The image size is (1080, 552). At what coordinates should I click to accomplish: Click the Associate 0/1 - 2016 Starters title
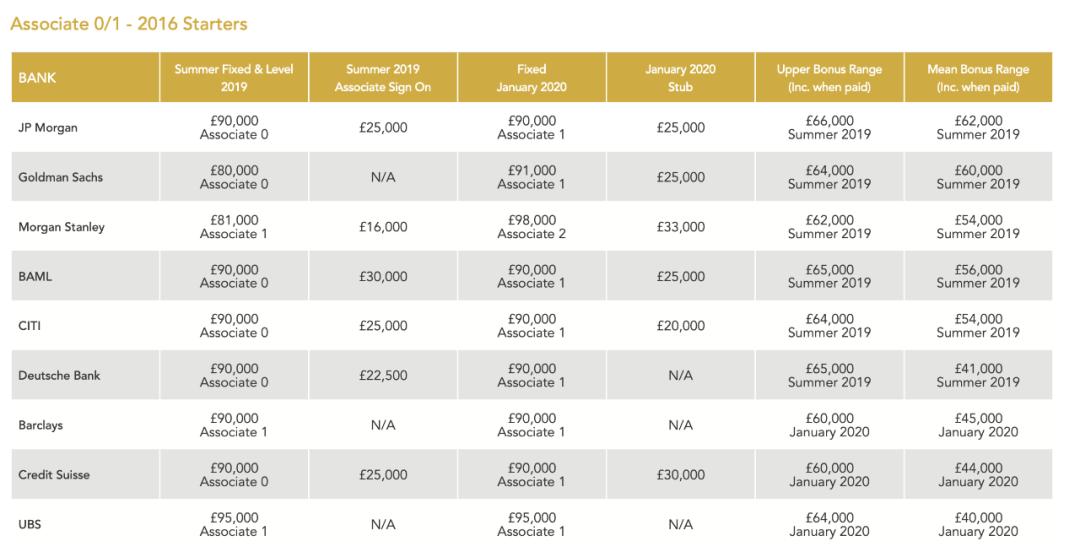point(129,22)
